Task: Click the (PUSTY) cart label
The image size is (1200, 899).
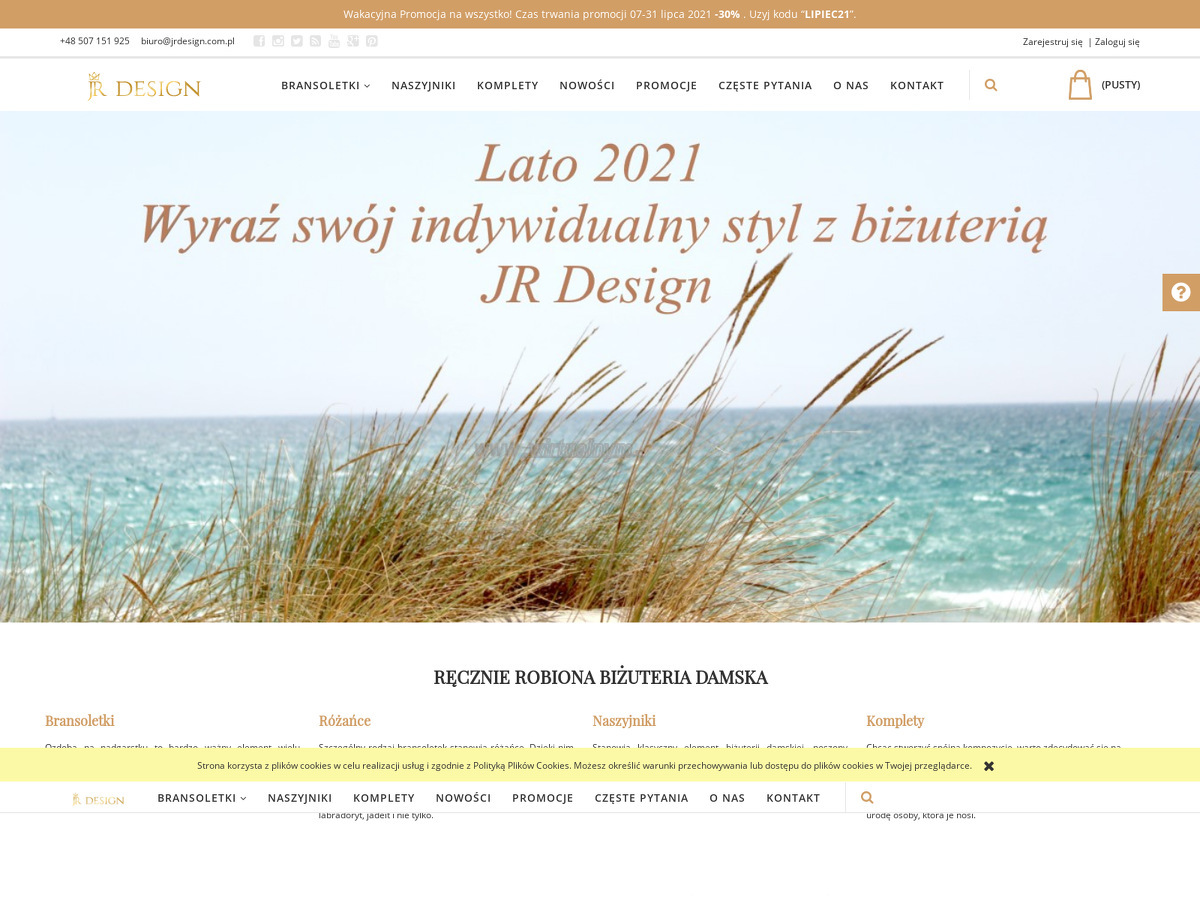Action: [1121, 85]
